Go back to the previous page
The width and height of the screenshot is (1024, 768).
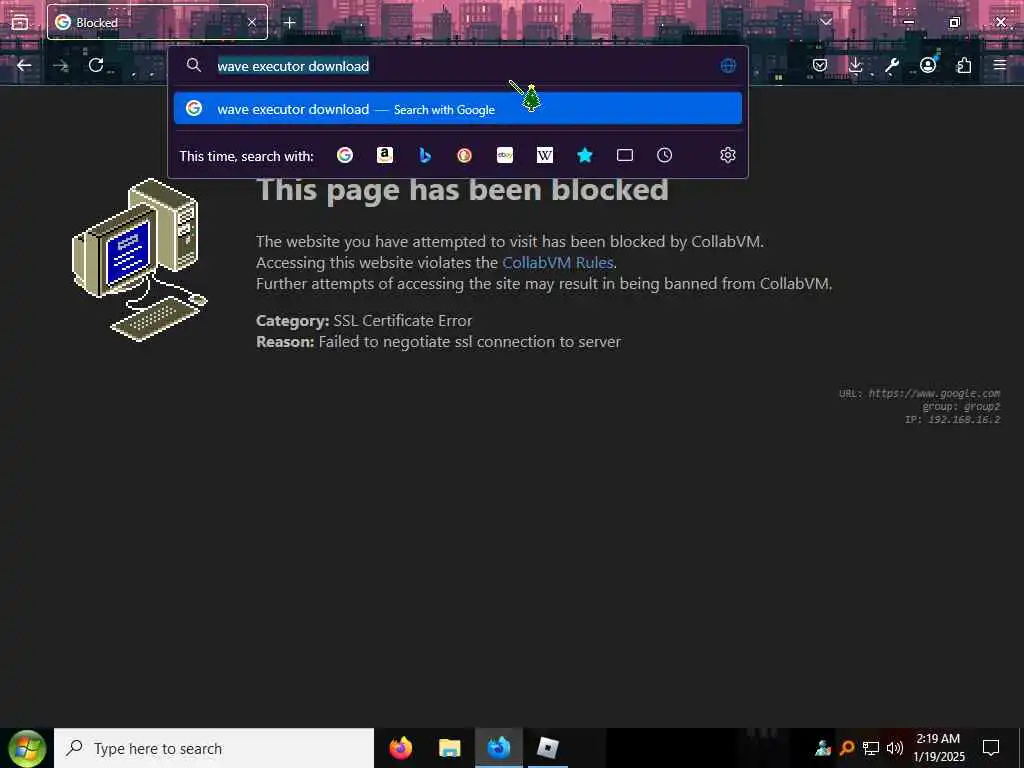click(24, 65)
